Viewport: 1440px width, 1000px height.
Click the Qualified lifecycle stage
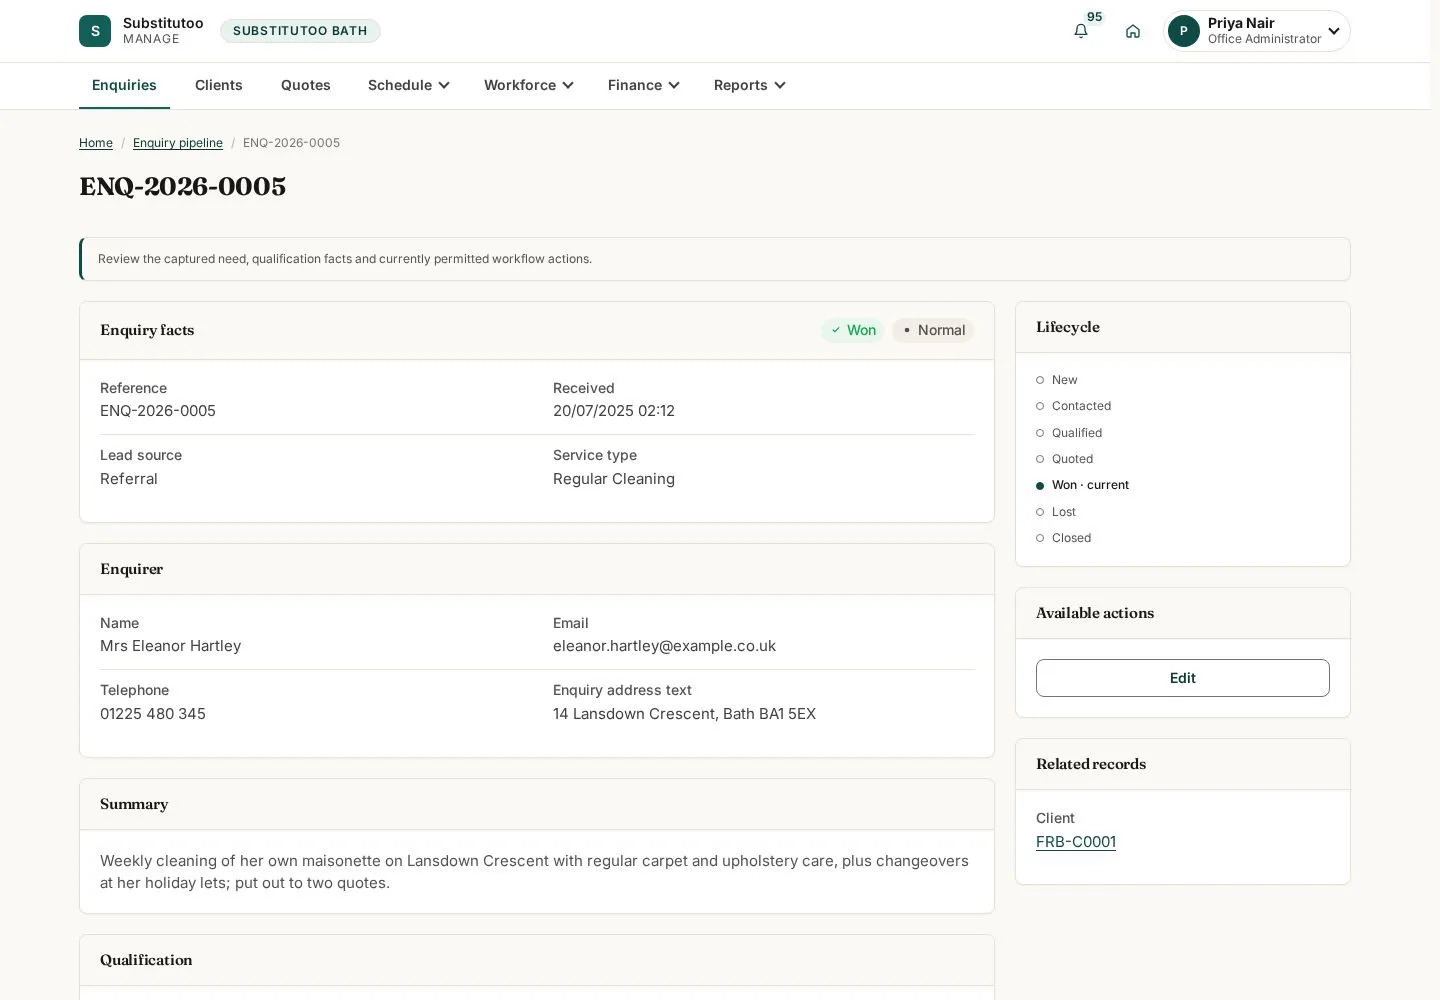(x=1069, y=433)
